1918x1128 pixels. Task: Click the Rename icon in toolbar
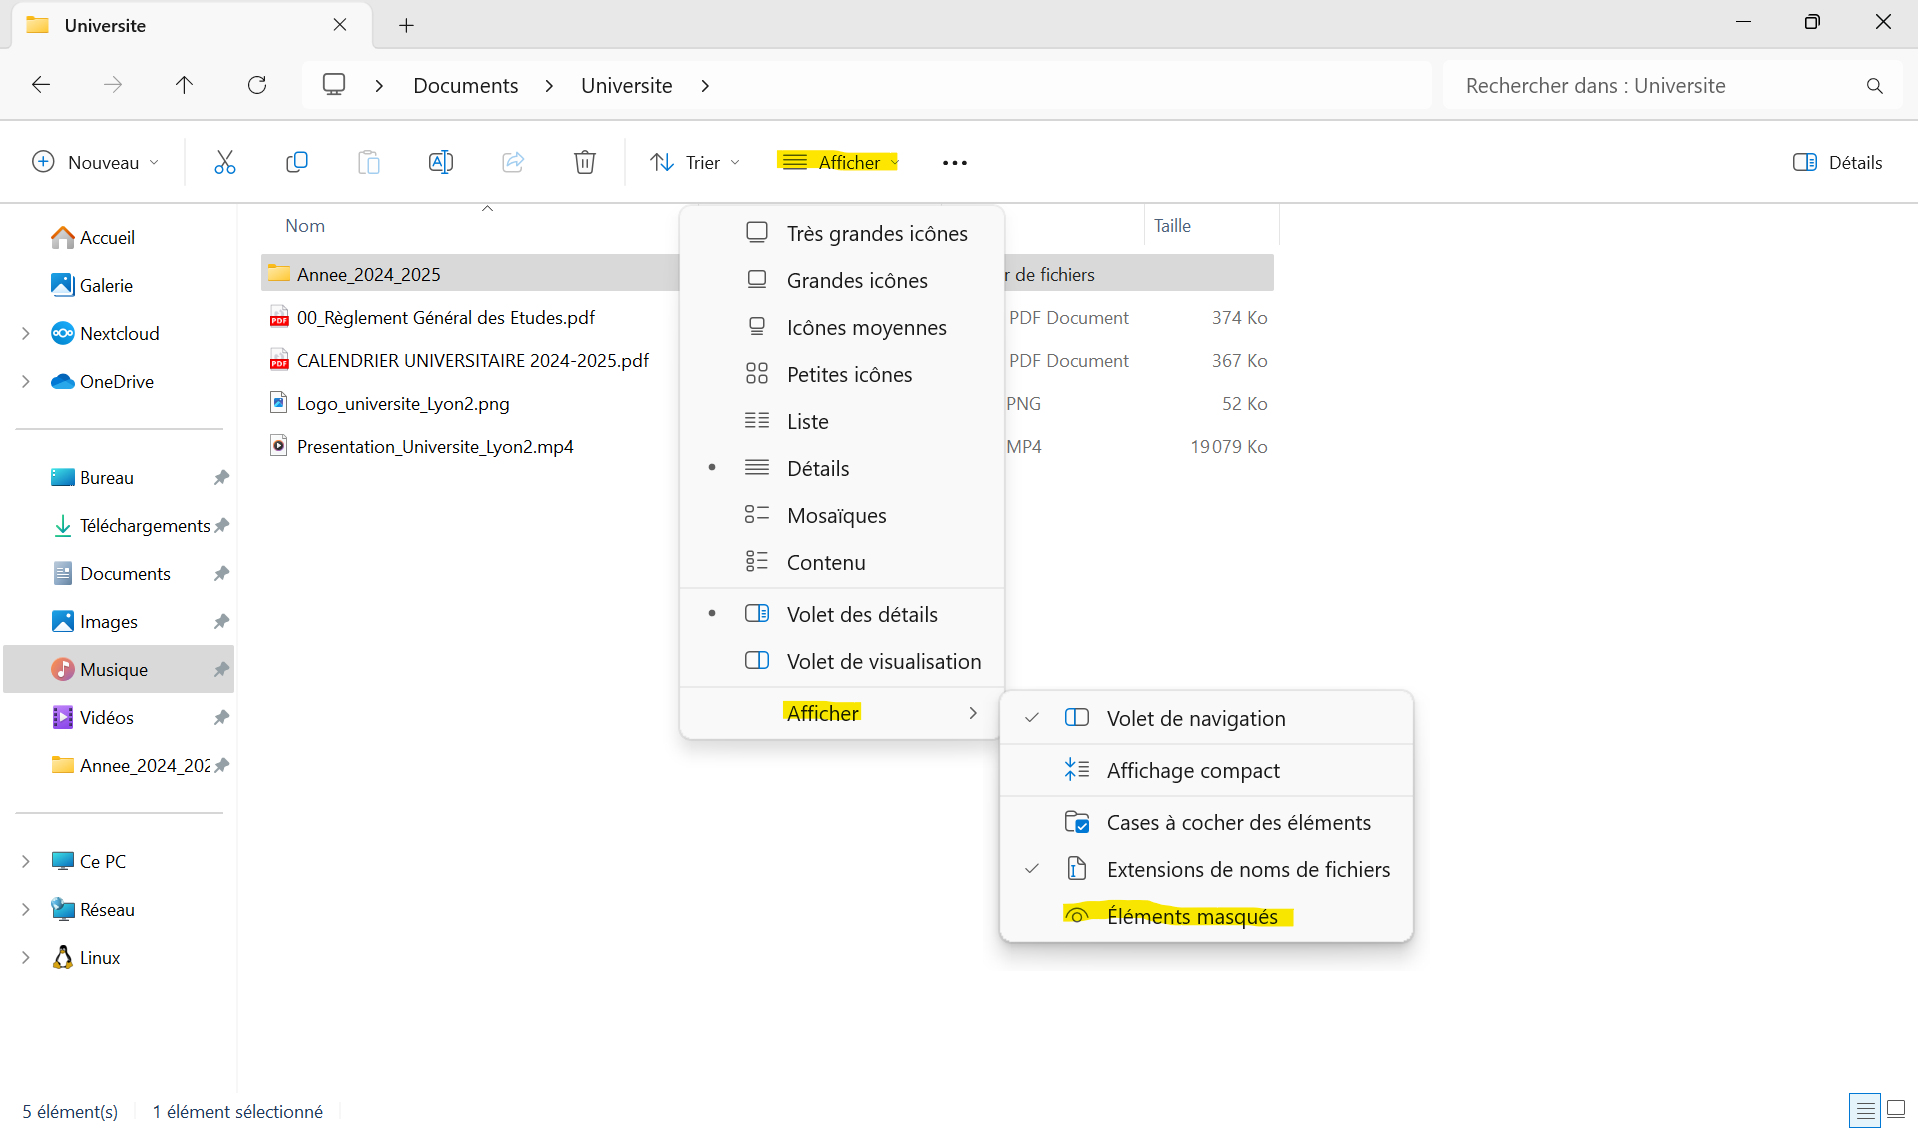[x=440, y=162]
